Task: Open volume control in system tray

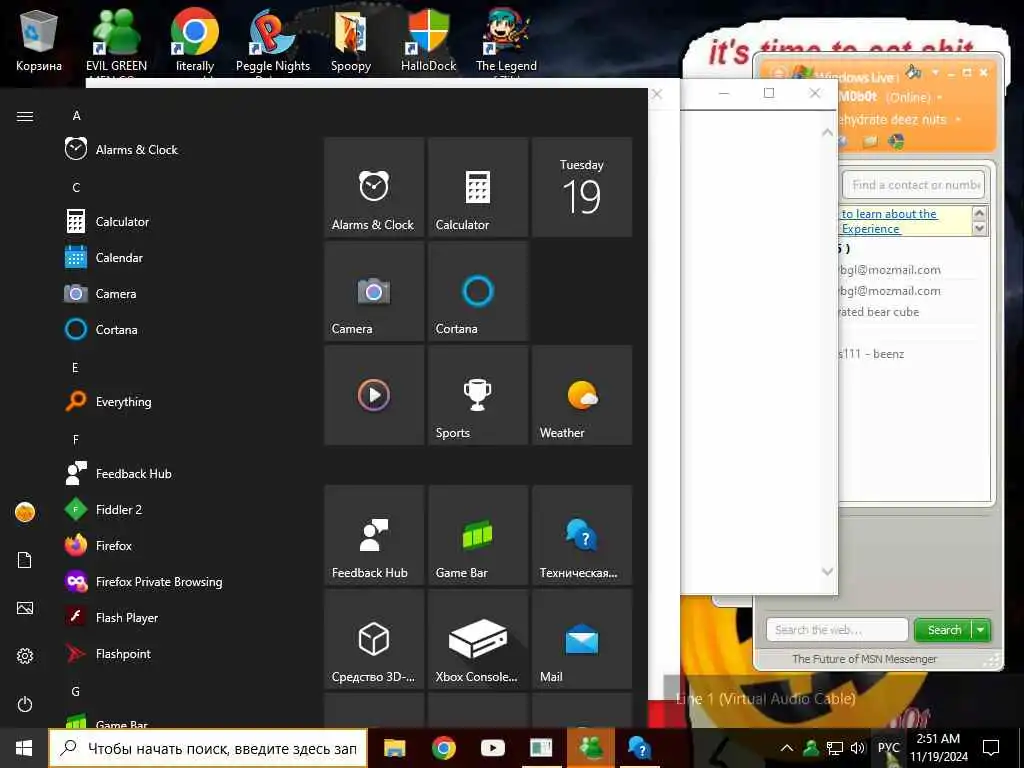Action: [857, 748]
